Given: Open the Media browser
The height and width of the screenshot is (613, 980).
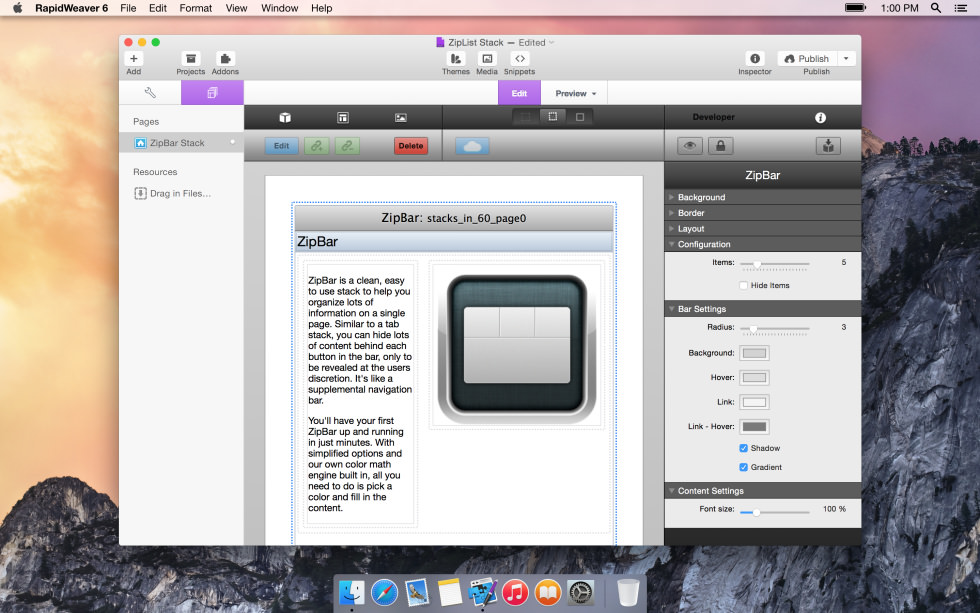Looking at the screenshot, I should tap(487, 59).
